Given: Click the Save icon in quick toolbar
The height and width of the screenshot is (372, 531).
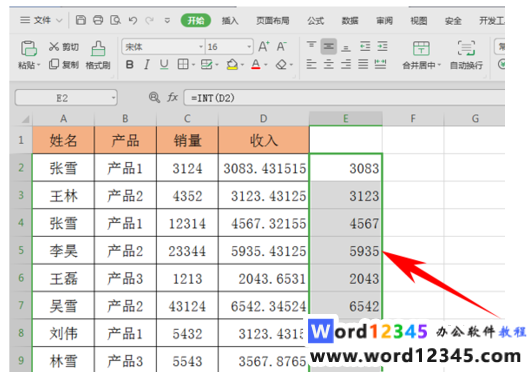Looking at the screenshot, I should [x=81, y=20].
